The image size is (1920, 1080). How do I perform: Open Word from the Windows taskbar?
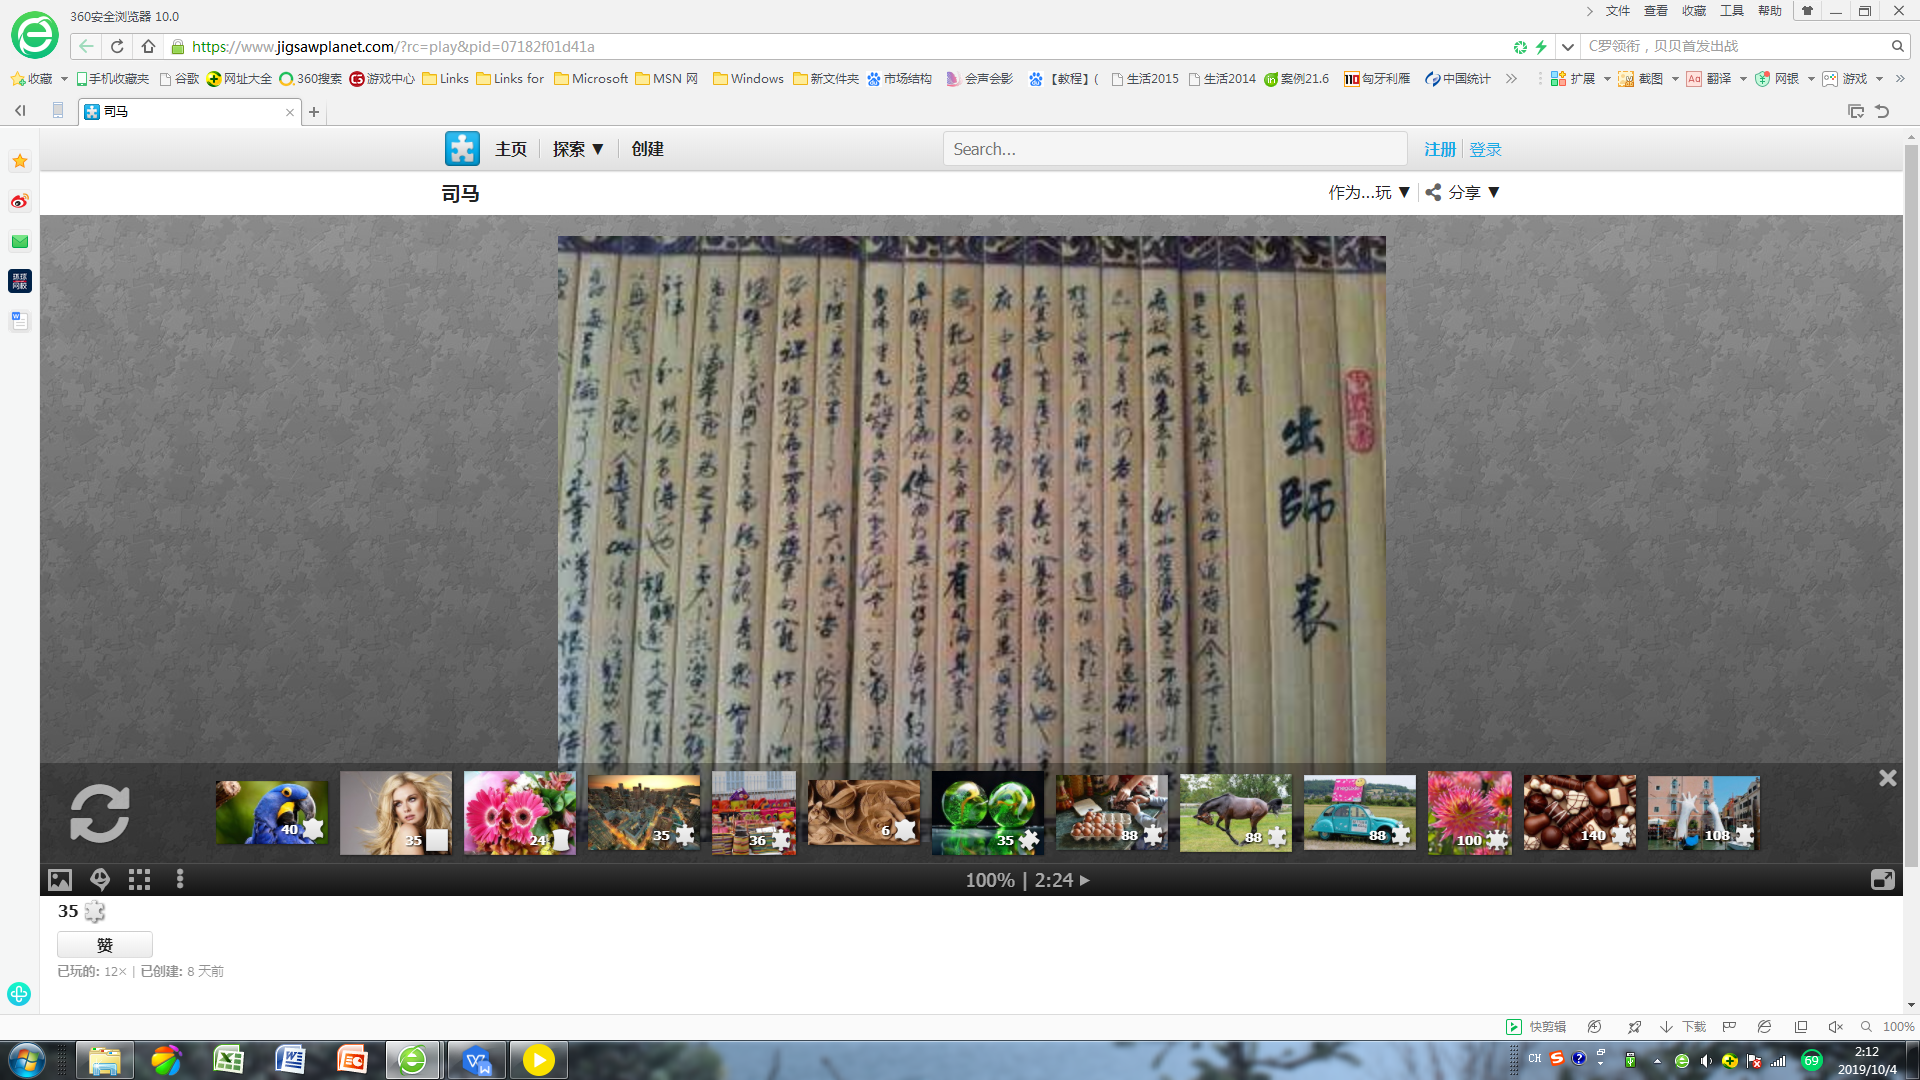pos(290,1059)
